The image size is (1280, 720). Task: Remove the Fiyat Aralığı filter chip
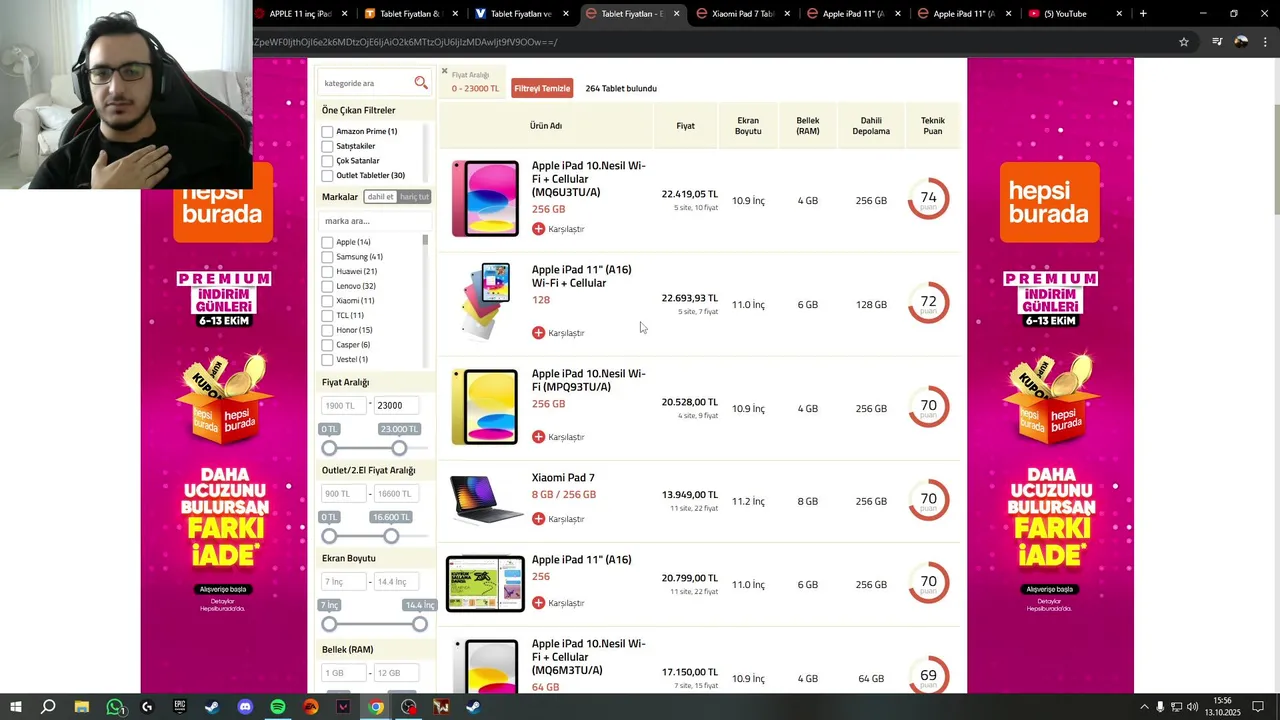point(445,71)
